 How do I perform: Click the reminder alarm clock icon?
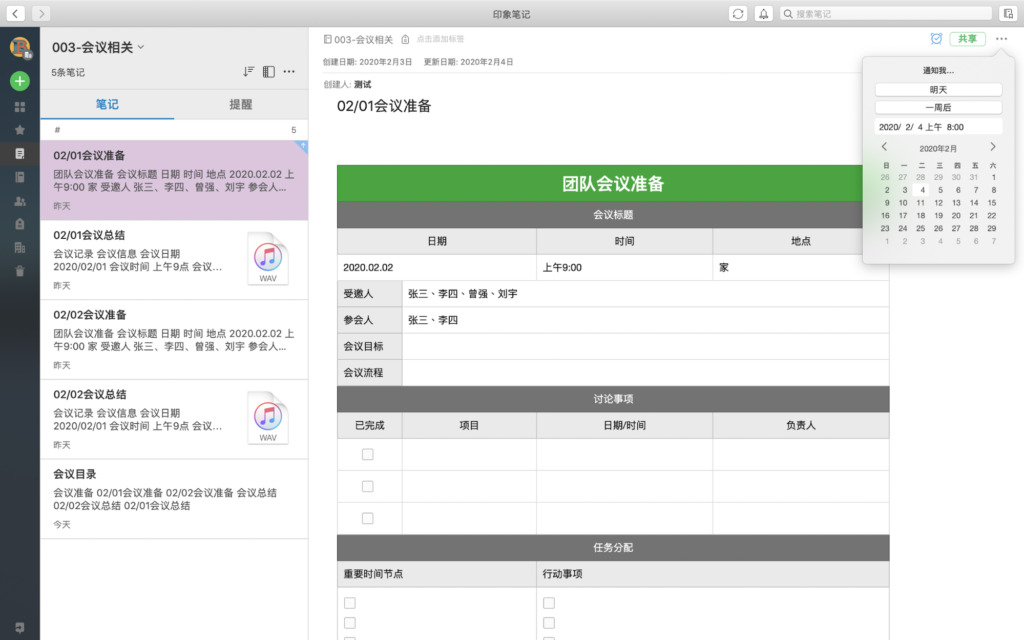[936, 39]
